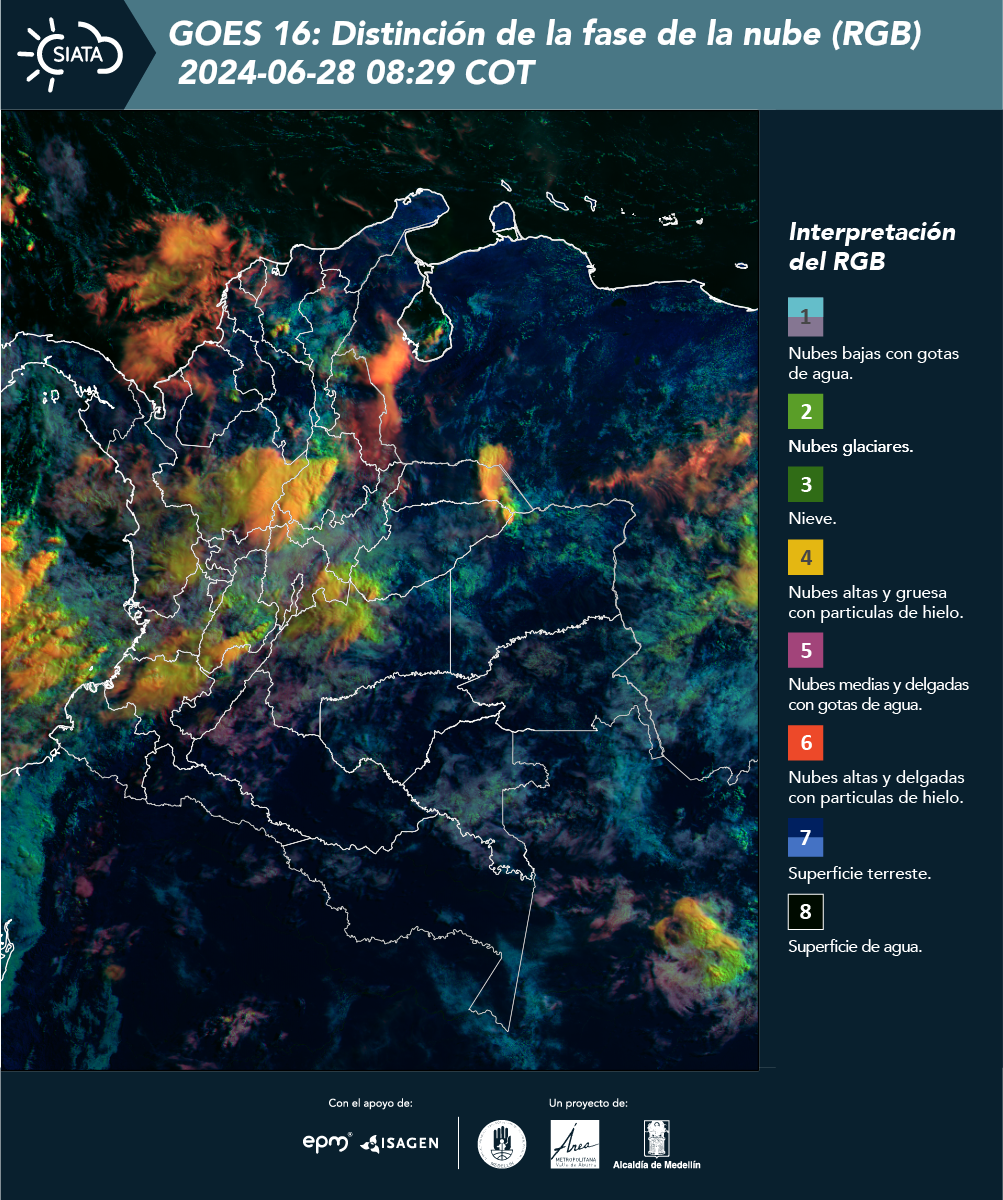Select orange-red swatch number 6
The width and height of the screenshot is (1003, 1200).
[x=805, y=744]
